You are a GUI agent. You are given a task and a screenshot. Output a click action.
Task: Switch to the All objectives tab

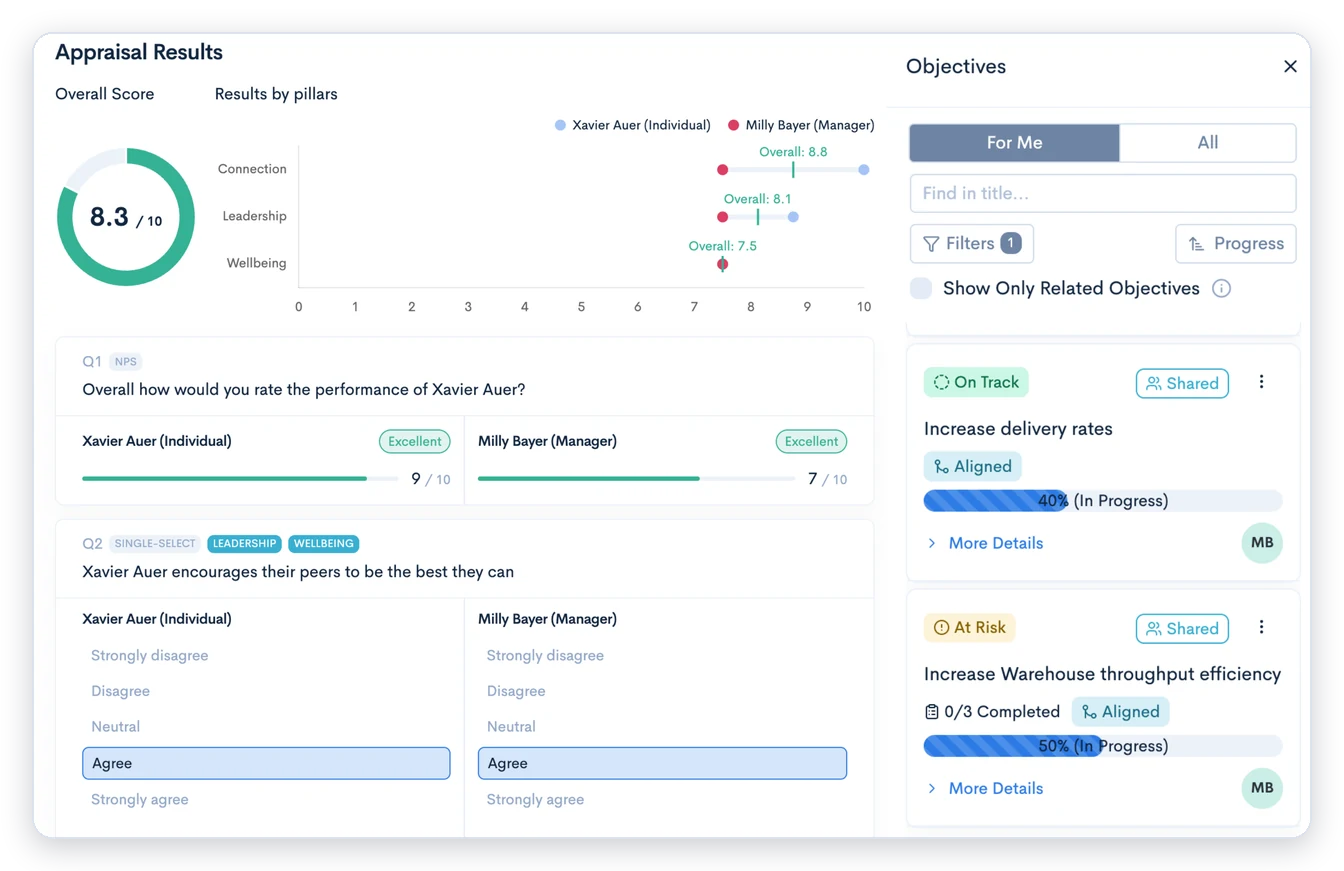point(1208,143)
